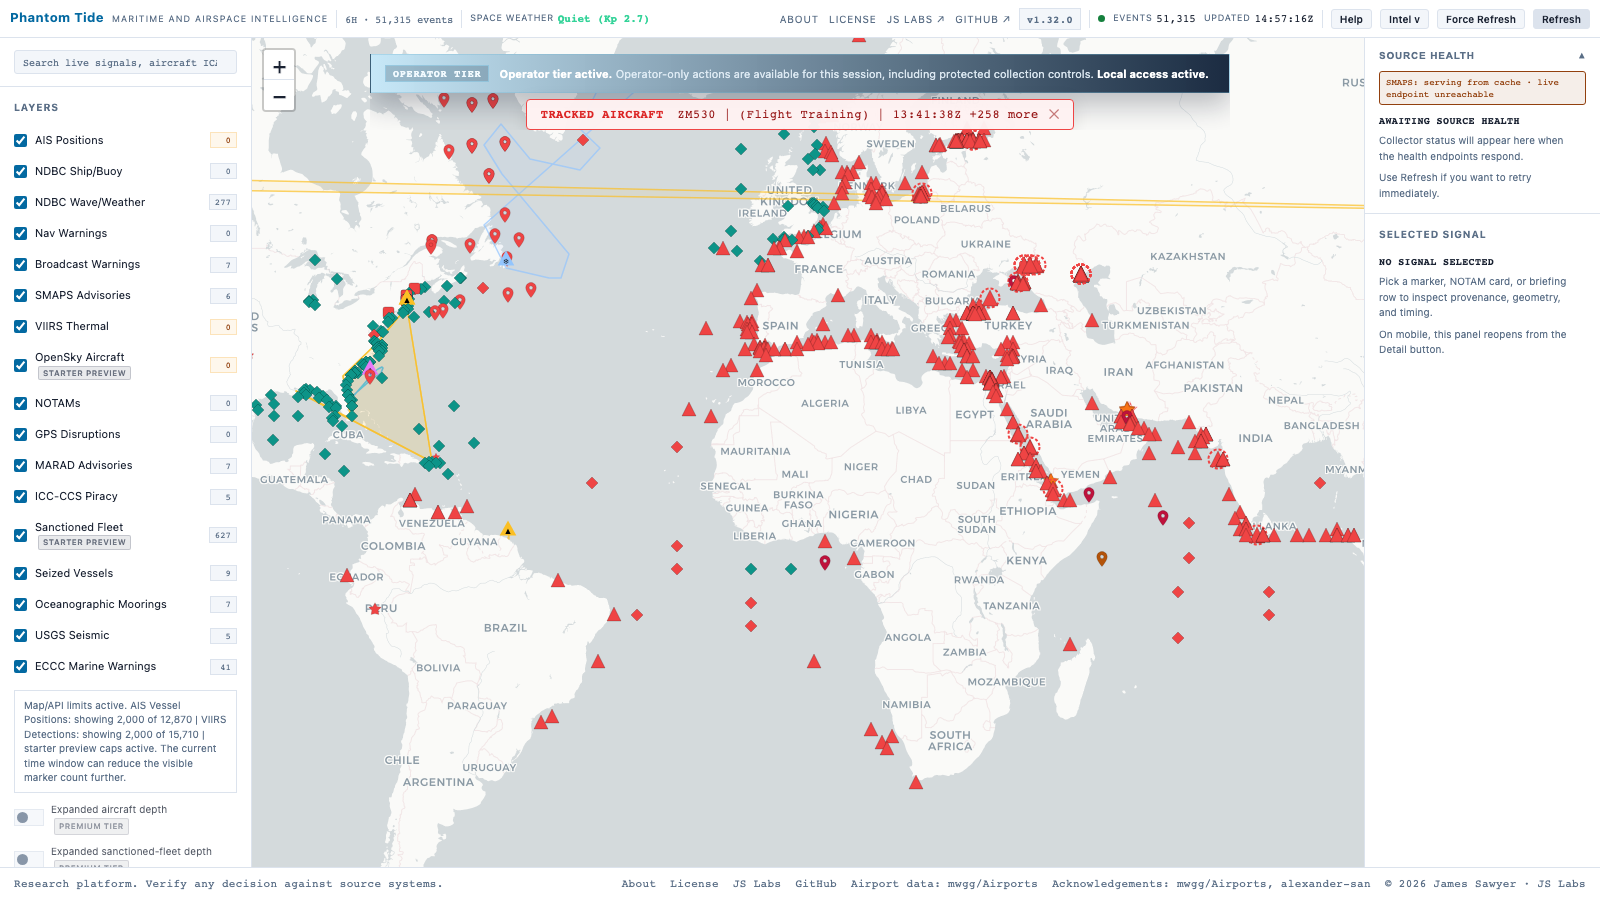Click the 277 count beside NDBC Wave/Weather

tap(223, 202)
